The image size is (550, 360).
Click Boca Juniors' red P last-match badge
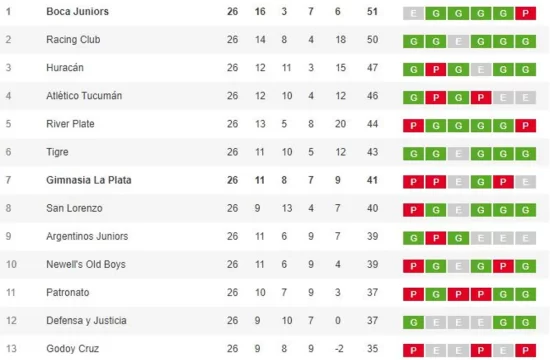(x=525, y=13)
